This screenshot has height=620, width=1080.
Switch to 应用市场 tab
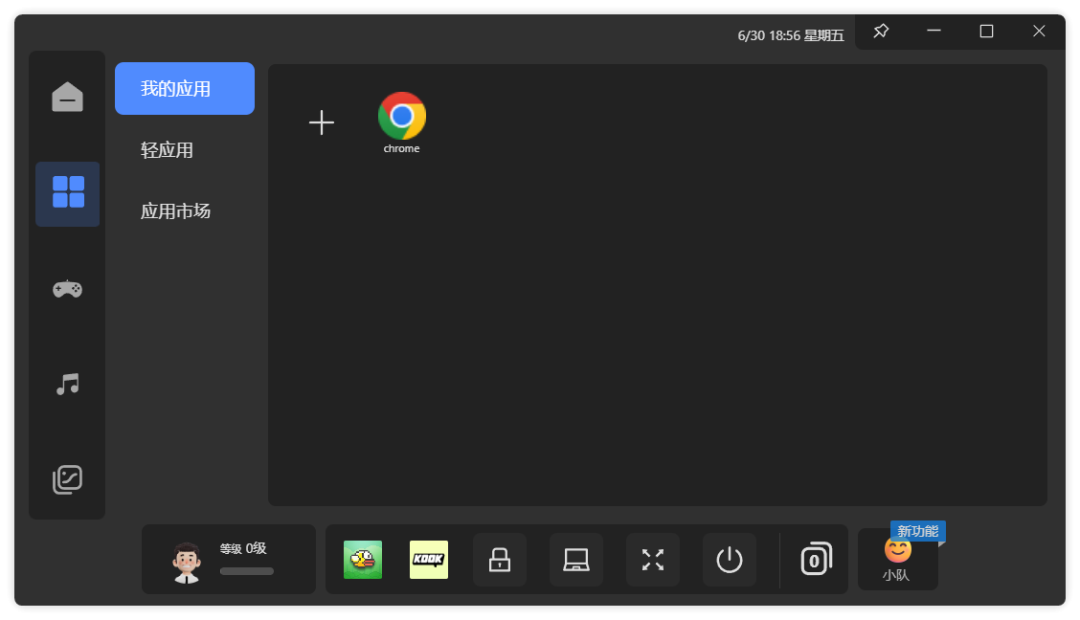click(x=176, y=211)
